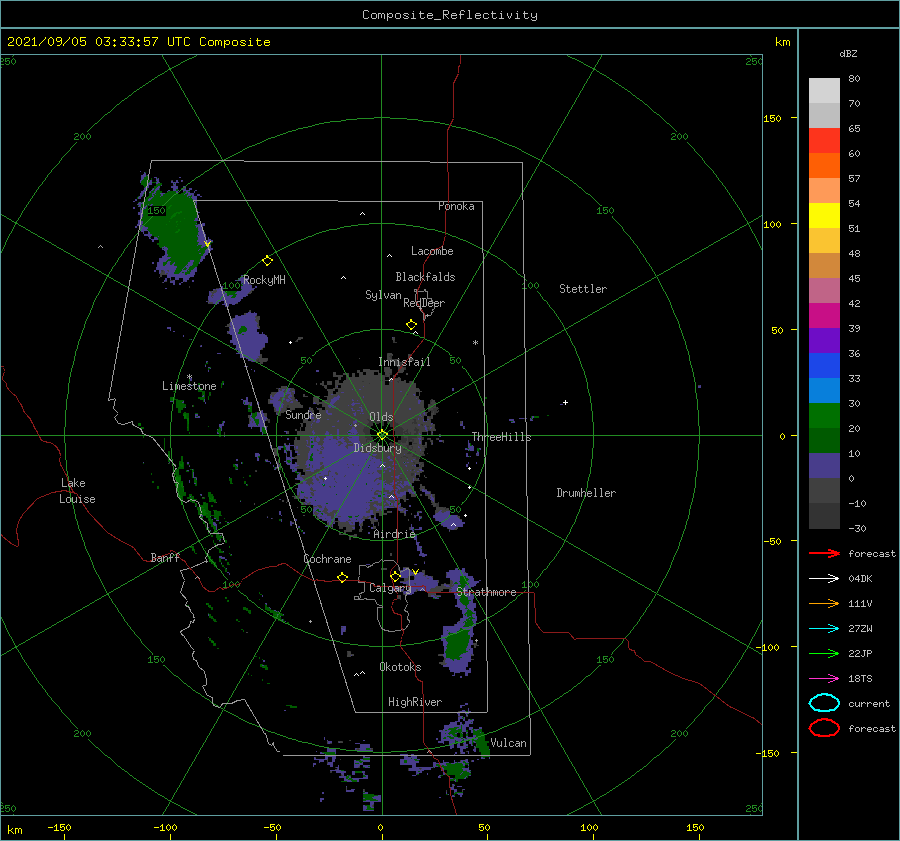Click the light blue swatch between 33 and 30

tap(824, 390)
